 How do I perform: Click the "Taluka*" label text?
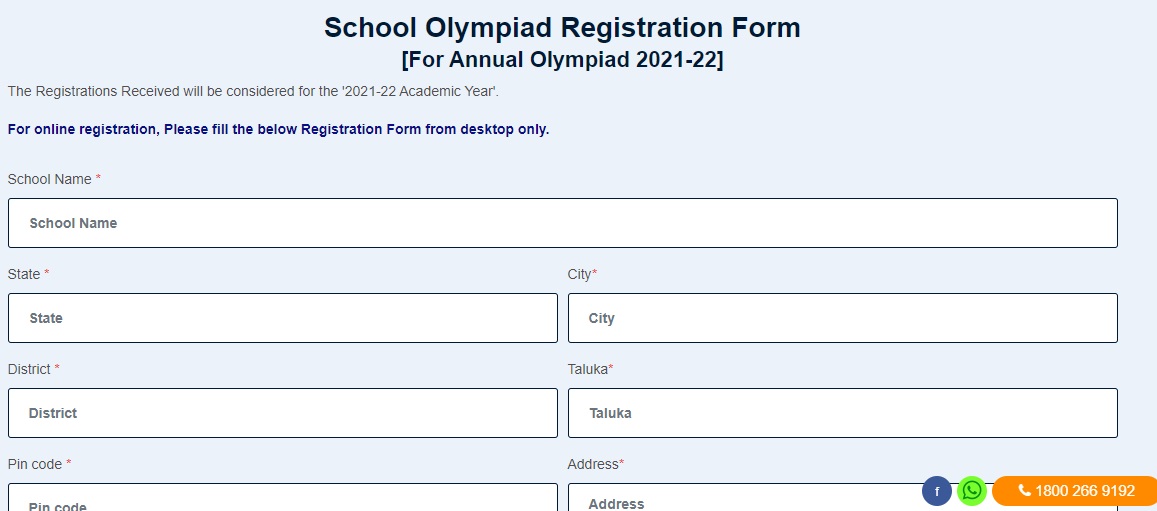pos(590,369)
